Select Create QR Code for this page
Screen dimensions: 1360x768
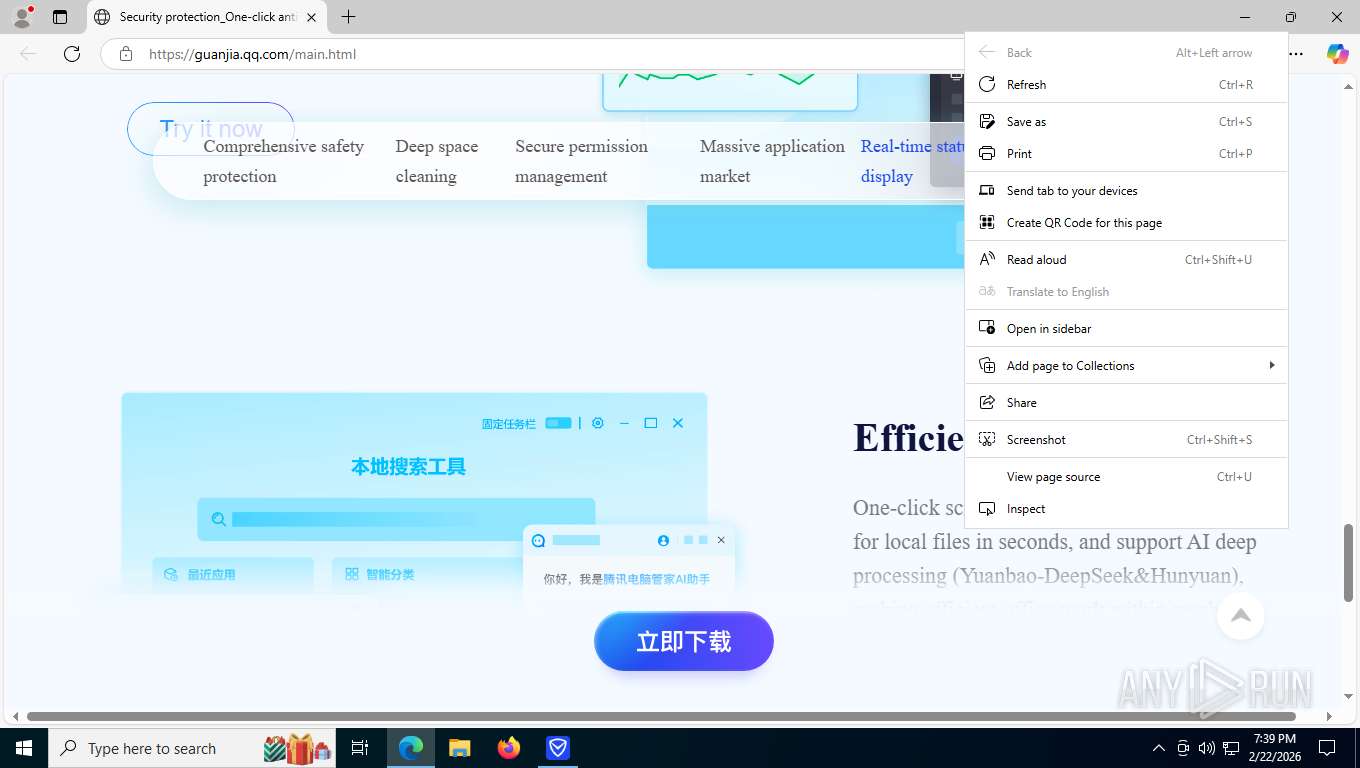[1126, 223]
